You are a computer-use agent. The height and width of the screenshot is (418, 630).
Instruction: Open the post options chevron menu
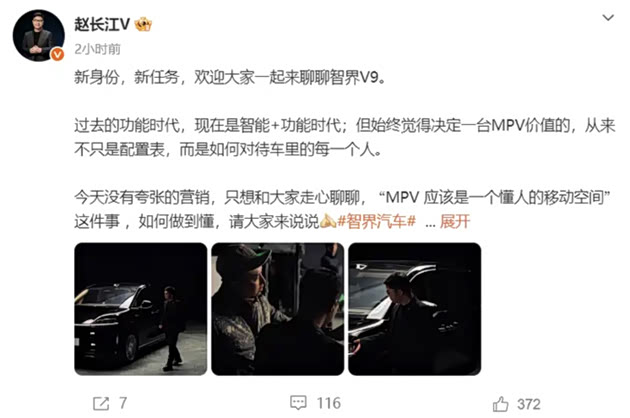pos(608,18)
